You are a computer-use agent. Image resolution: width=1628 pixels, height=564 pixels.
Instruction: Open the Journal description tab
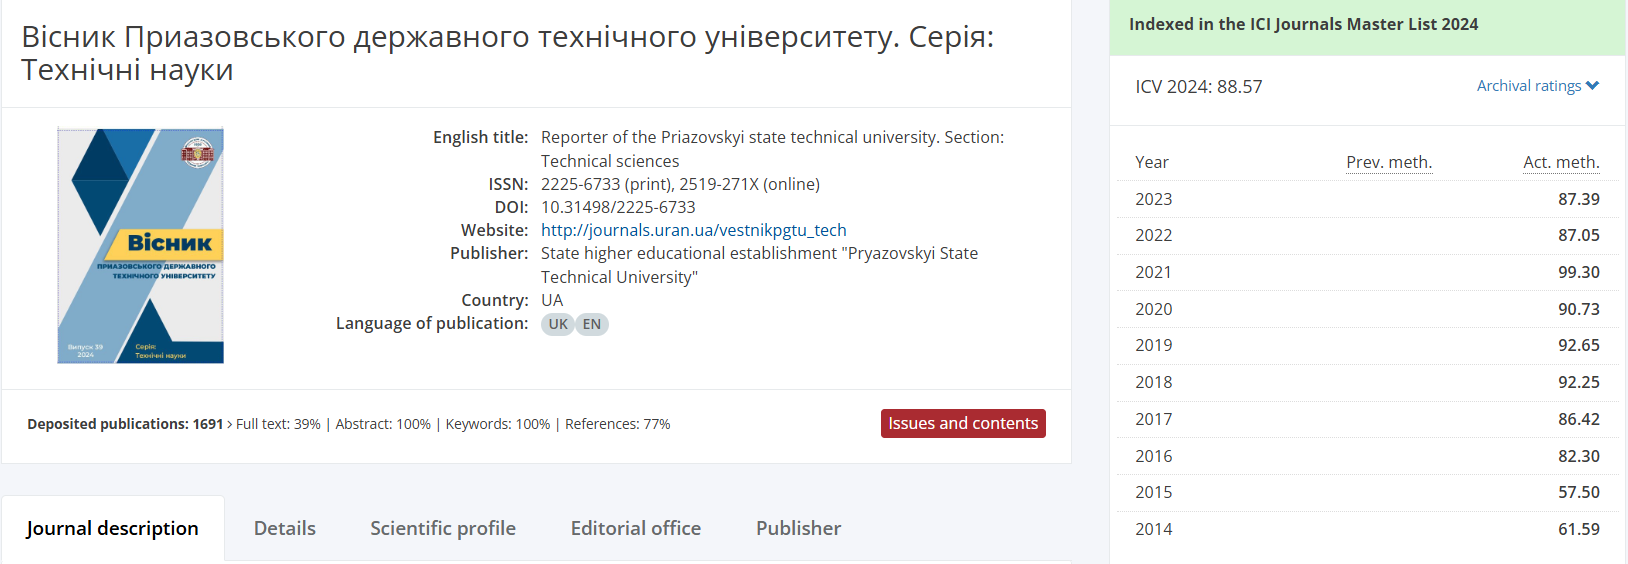(x=112, y=528)
